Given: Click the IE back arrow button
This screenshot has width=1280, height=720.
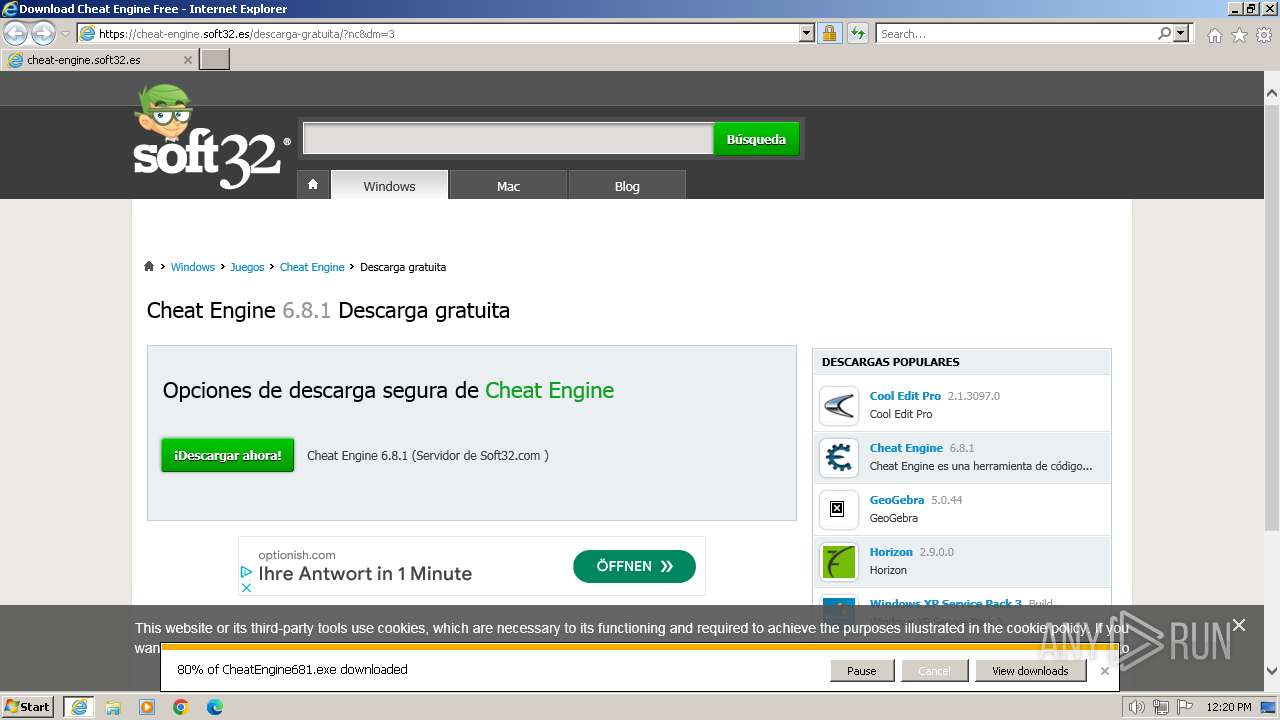Looking at the screenshot, I should (15, 33).
